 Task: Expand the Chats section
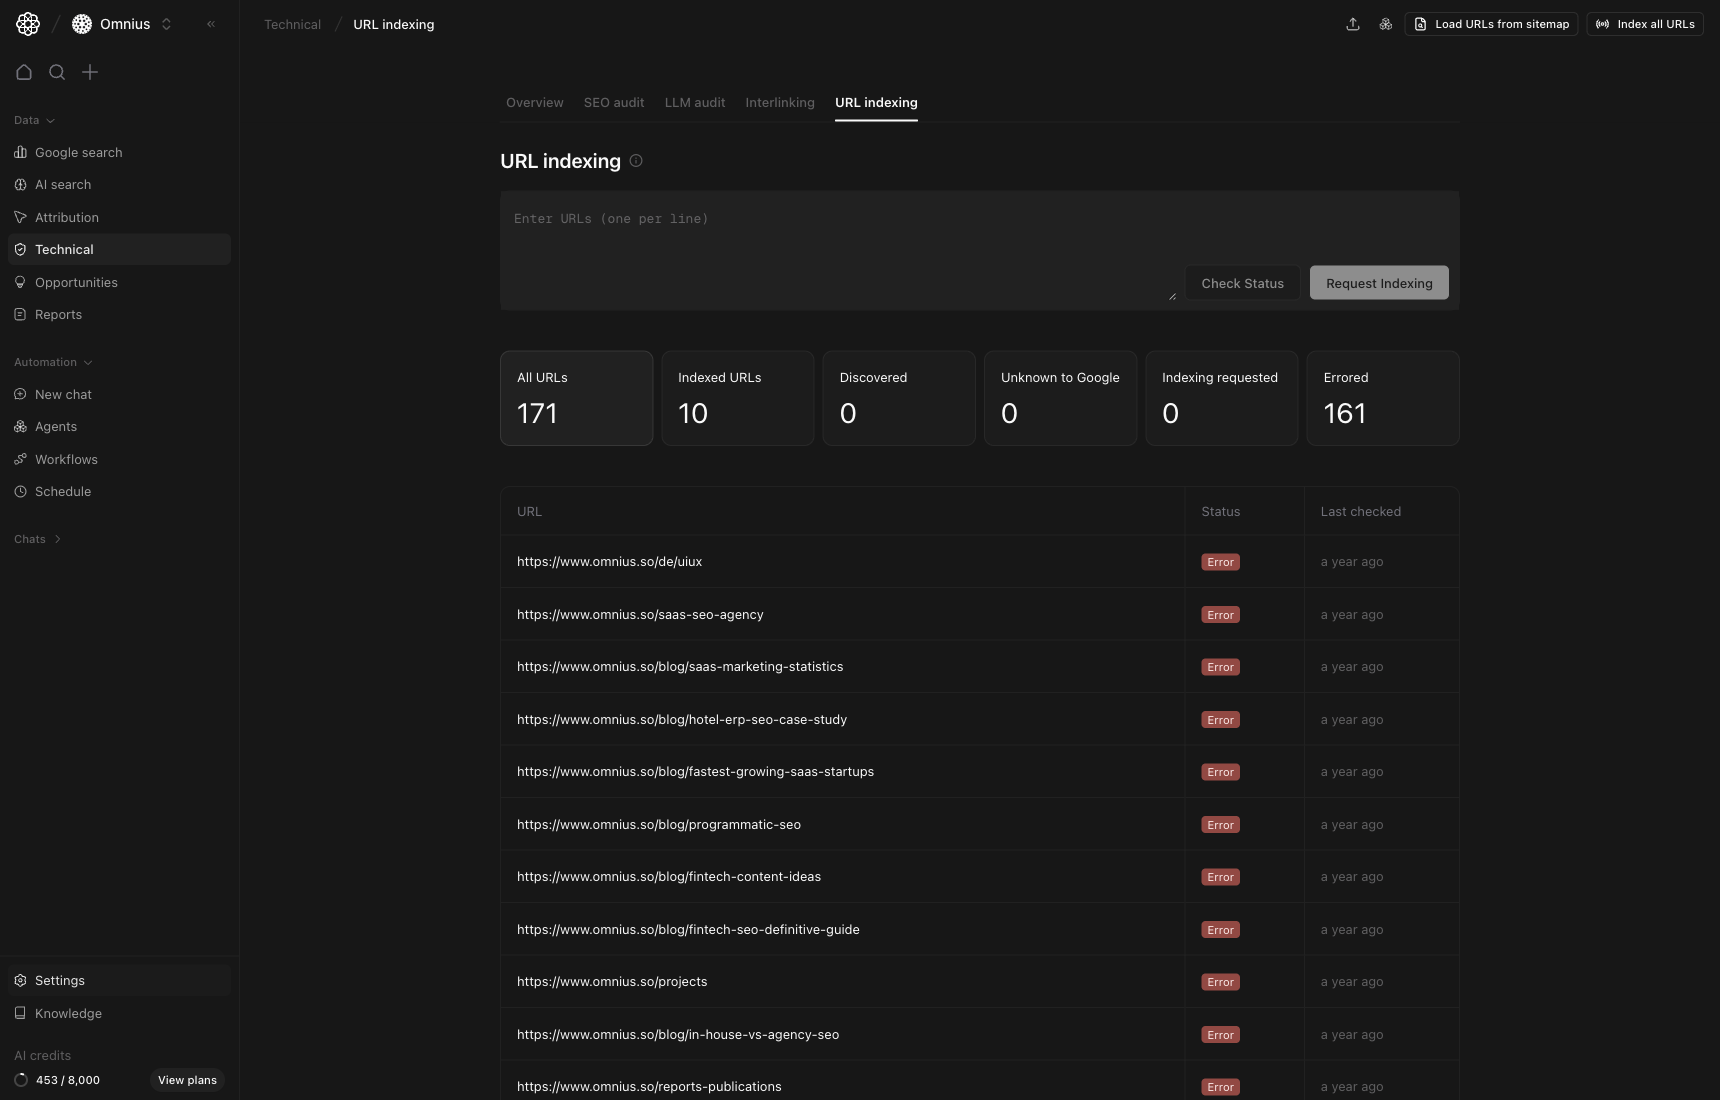(x=37, y=539)
